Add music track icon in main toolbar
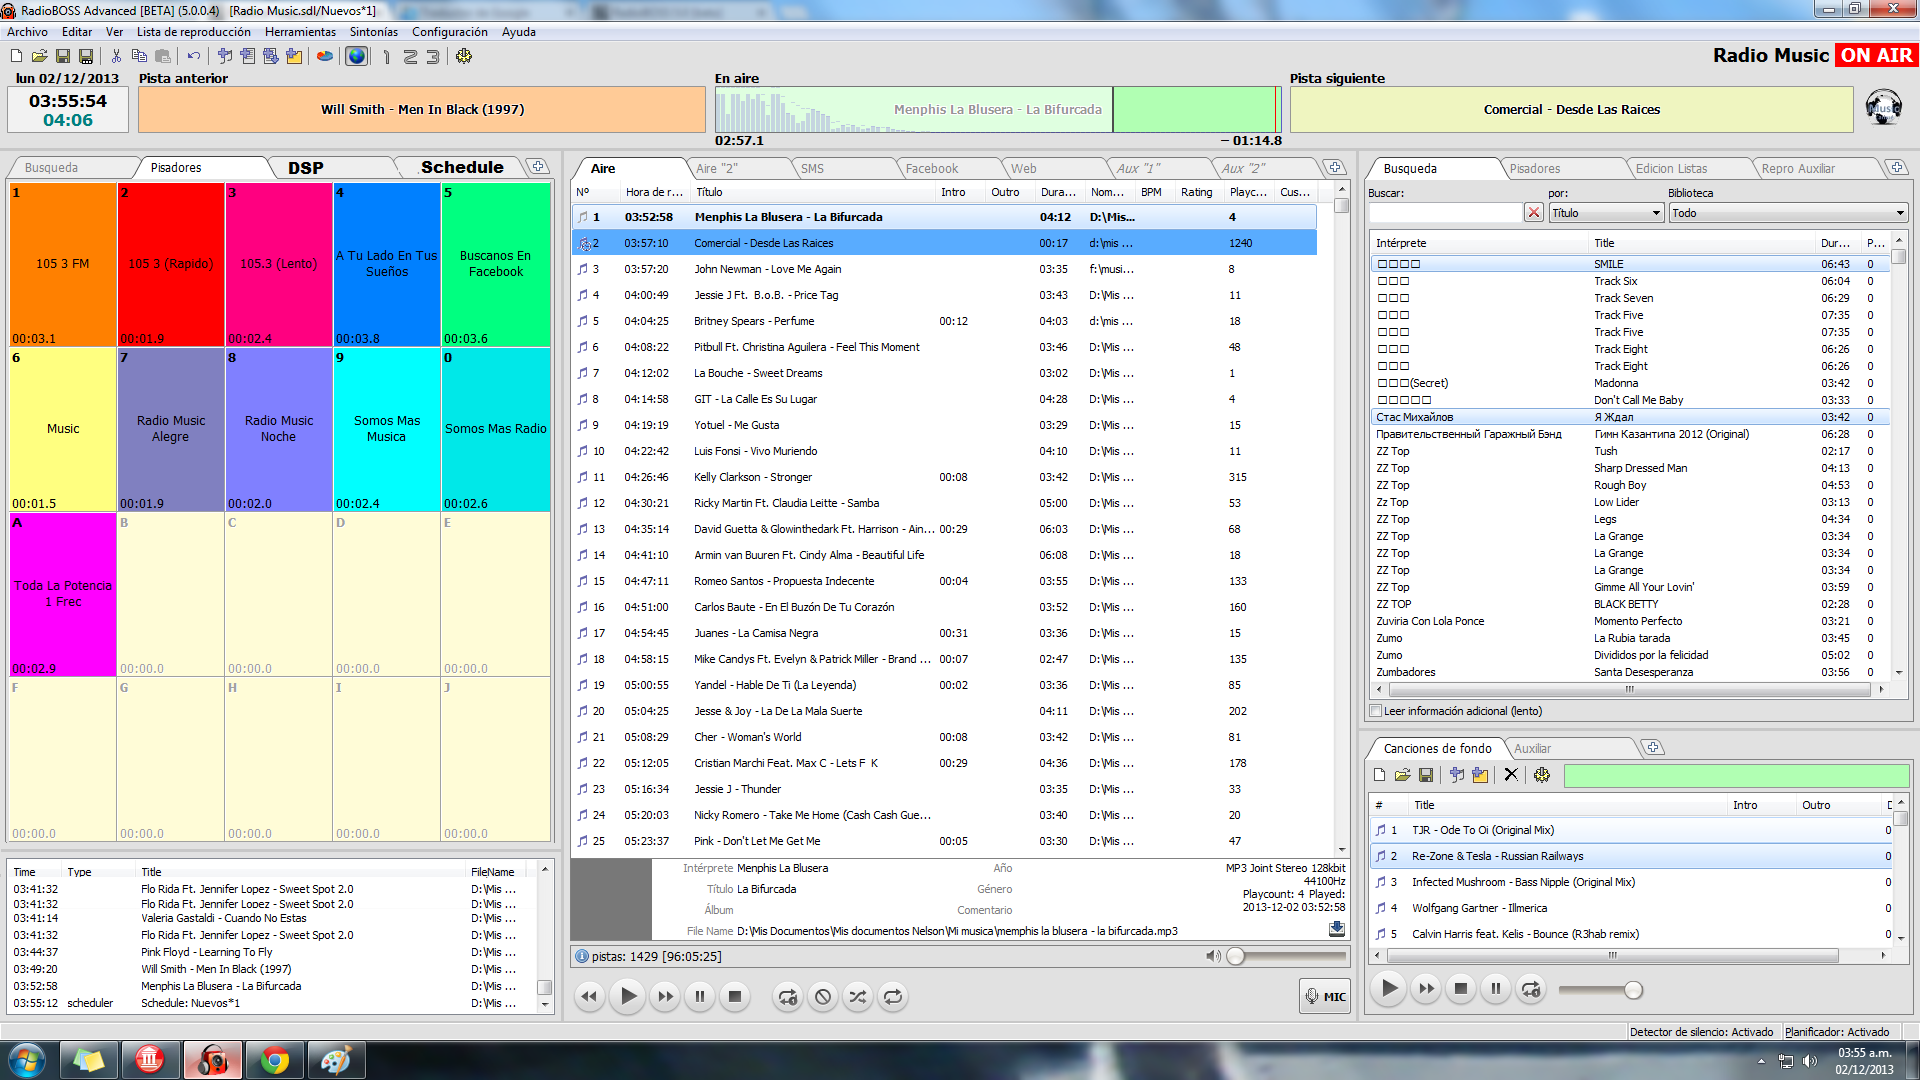 coord(225,56)
